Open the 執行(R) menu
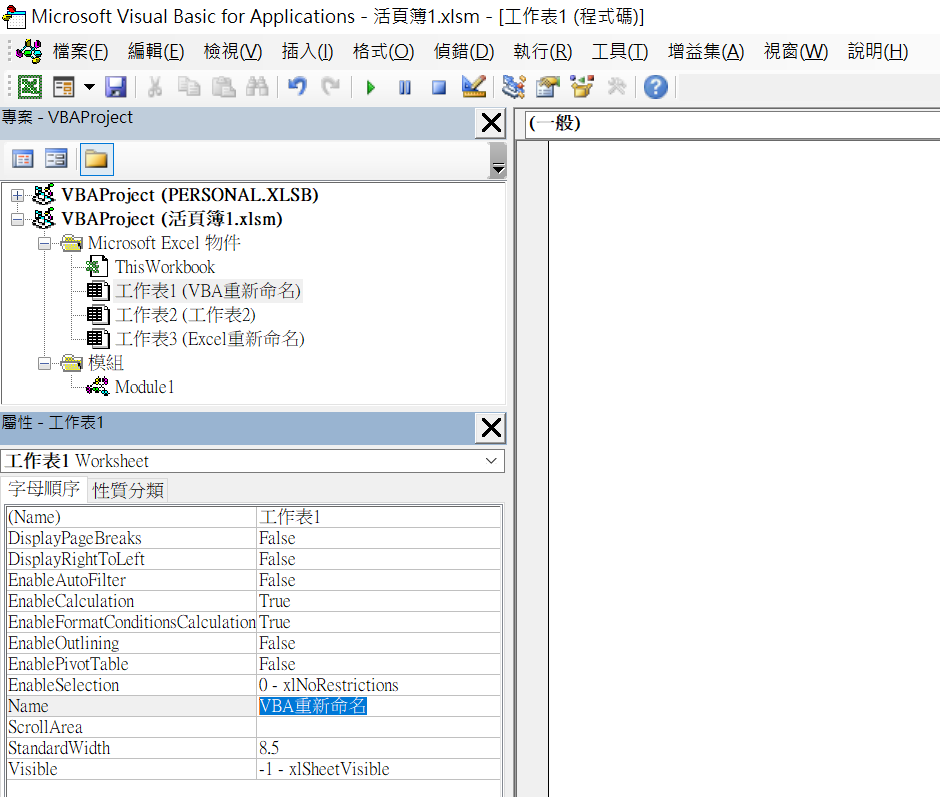The height and width of the screenshot is (797, 940). [x=543, y=52]
